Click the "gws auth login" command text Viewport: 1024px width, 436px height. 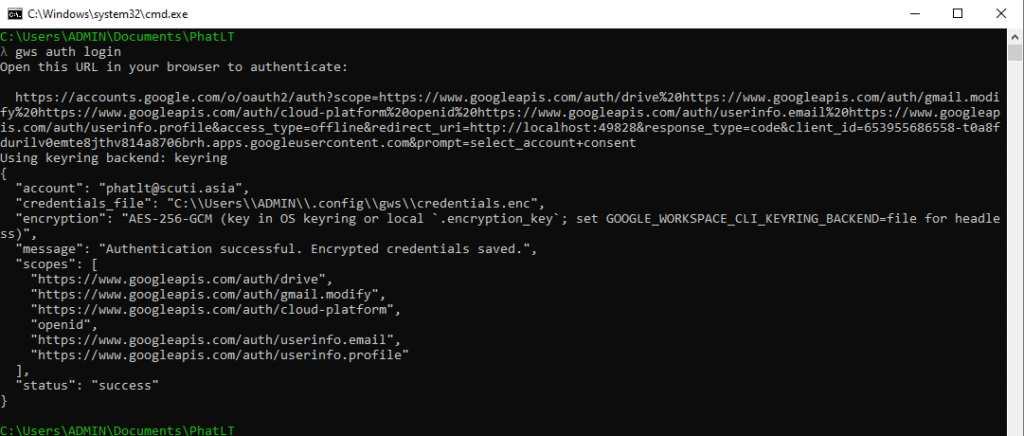click(68, 51)
